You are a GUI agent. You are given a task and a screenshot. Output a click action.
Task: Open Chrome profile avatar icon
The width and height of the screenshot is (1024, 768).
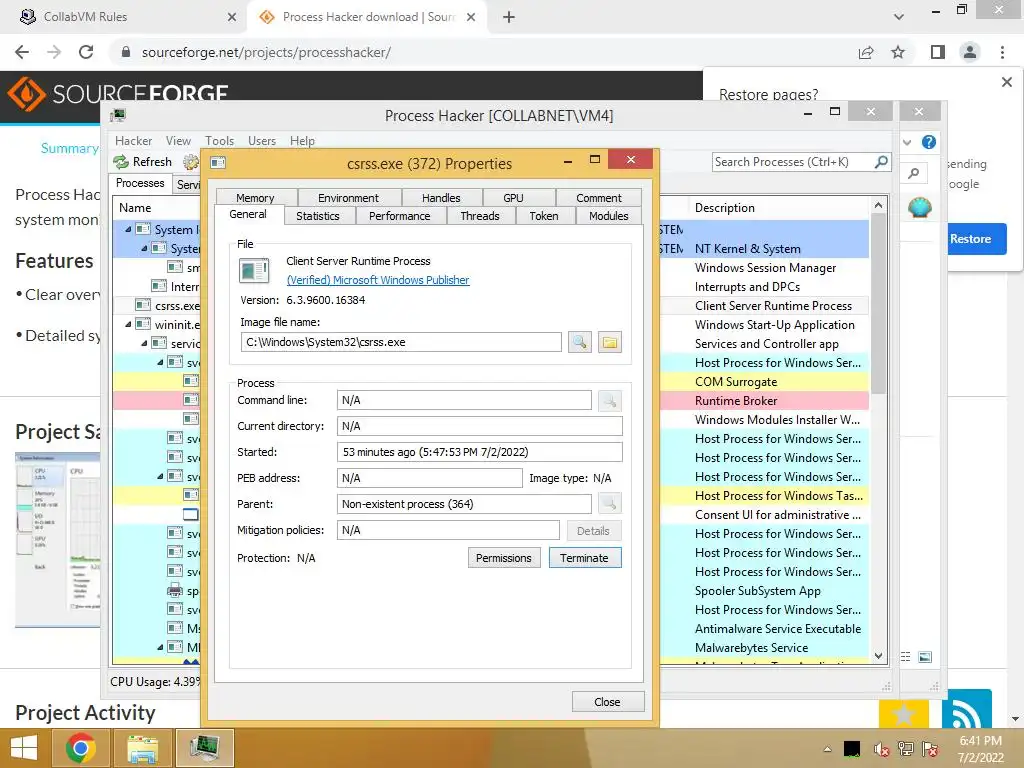coord(970,52)
